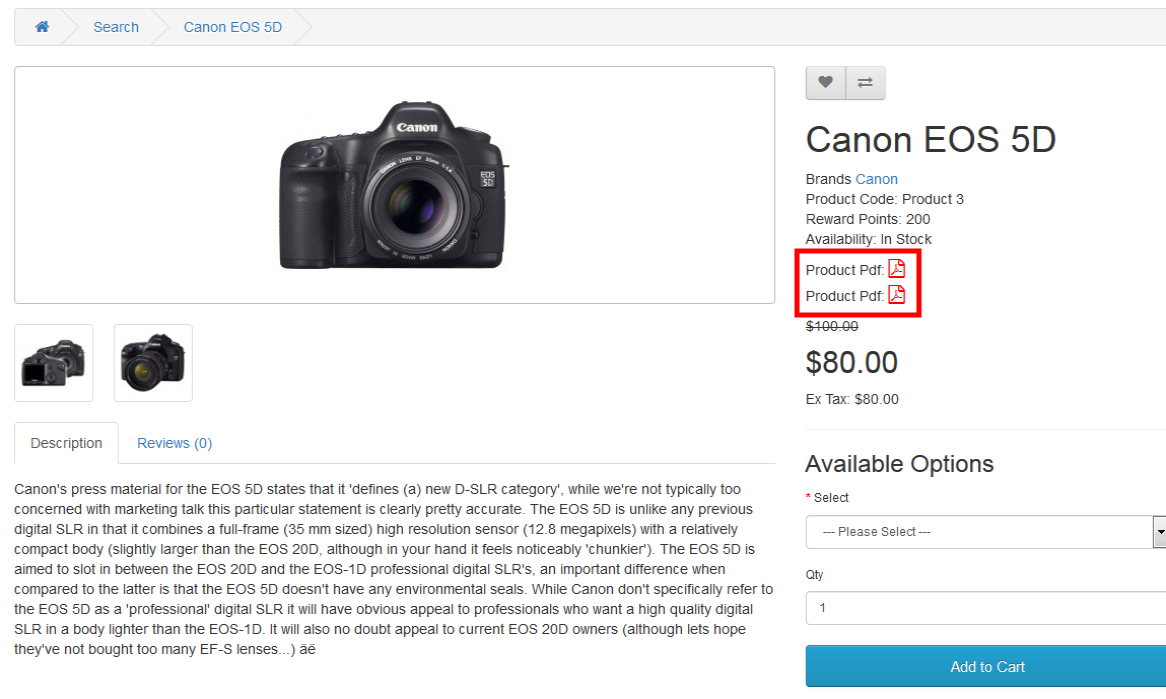Open the Search breadcrumb link
This screenshot has height=699, width=1166.
[x=116, y=27]
